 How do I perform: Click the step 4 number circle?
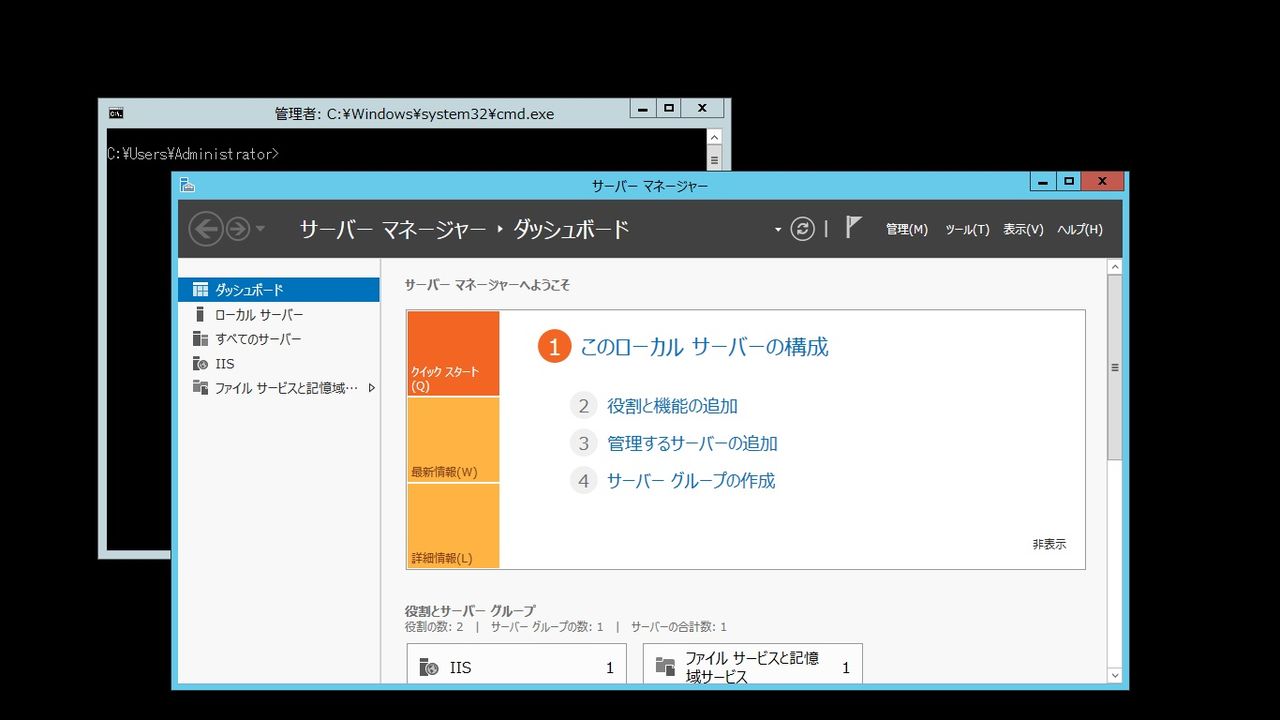584,480
